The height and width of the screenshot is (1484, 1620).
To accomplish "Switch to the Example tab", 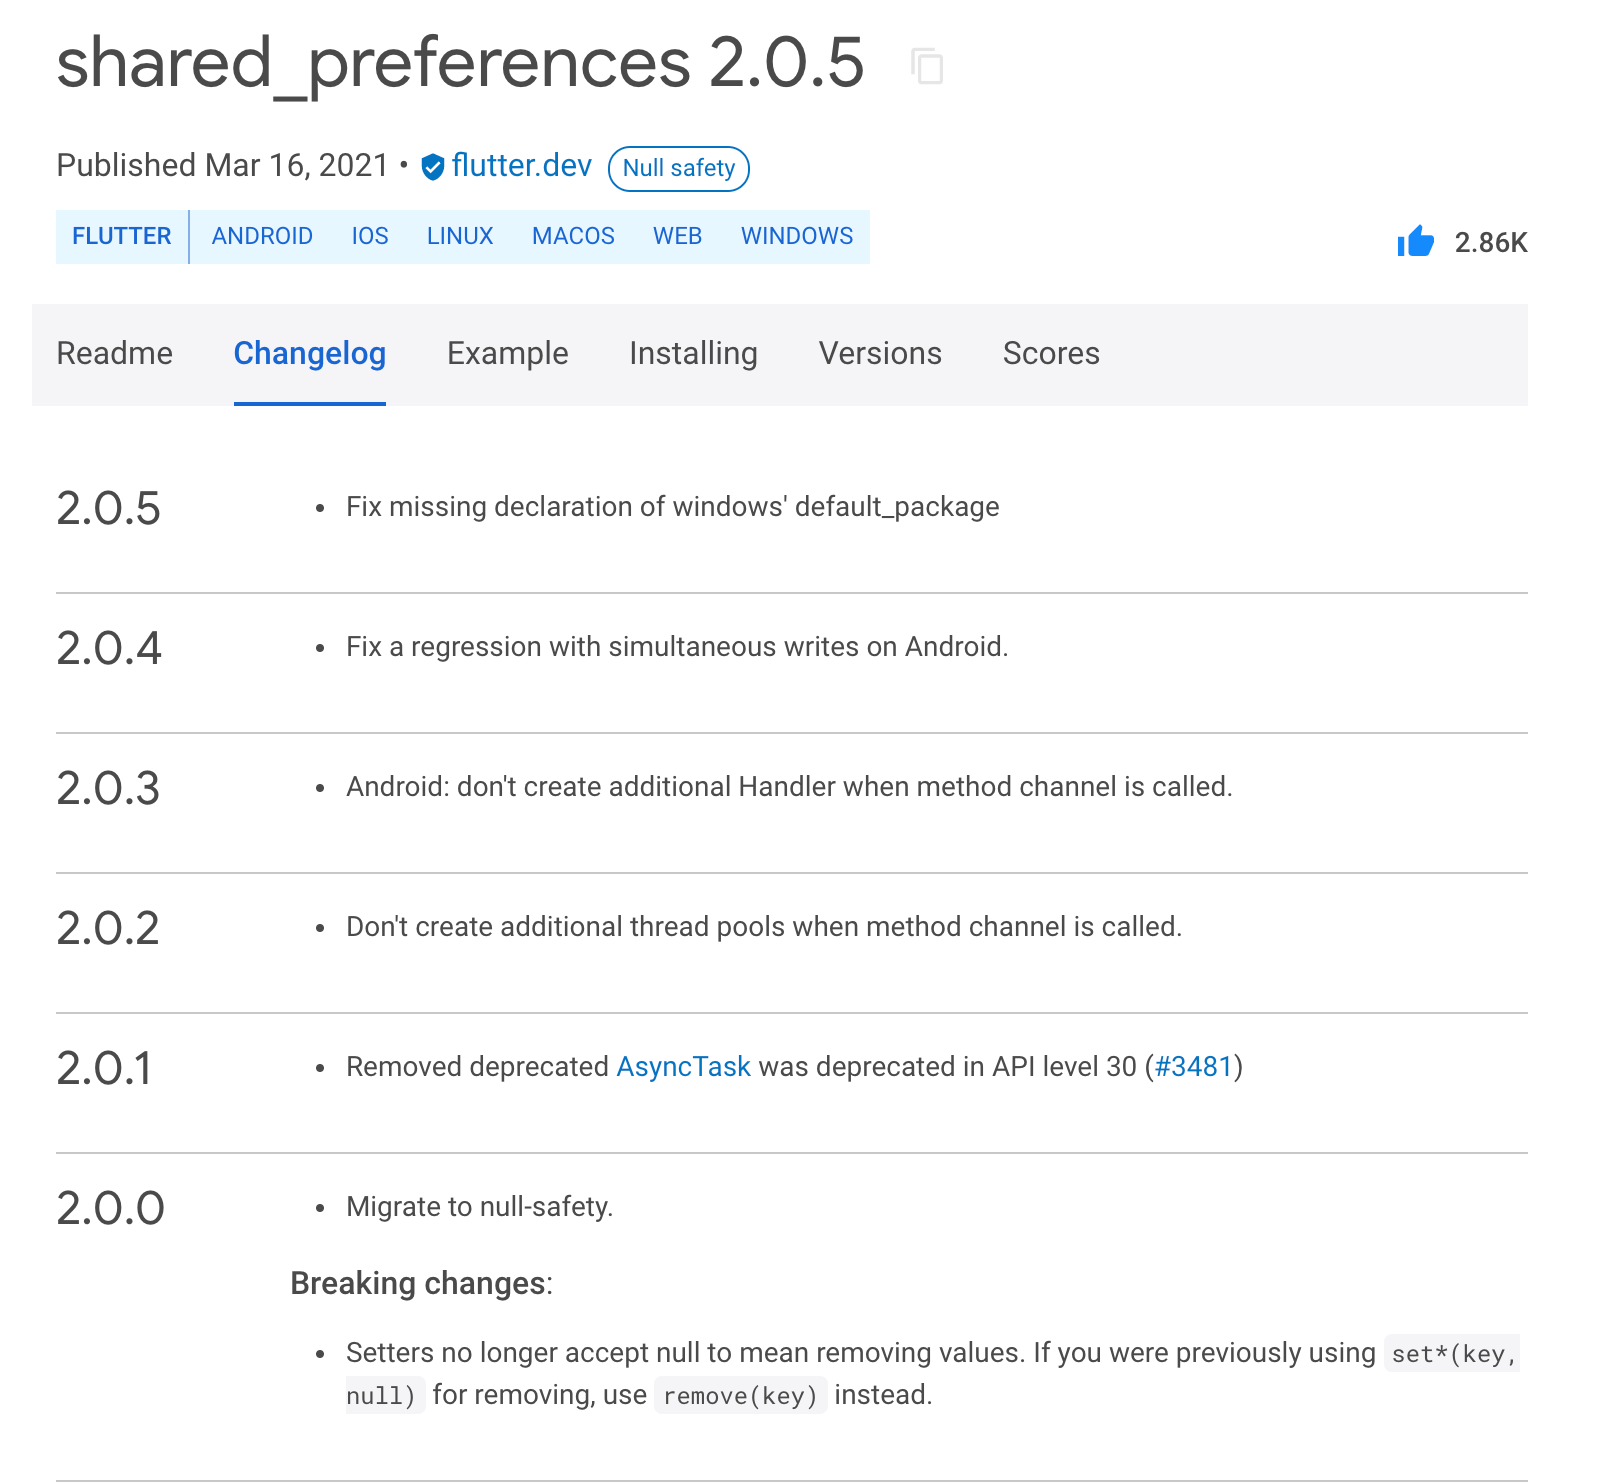I will 508,354.
